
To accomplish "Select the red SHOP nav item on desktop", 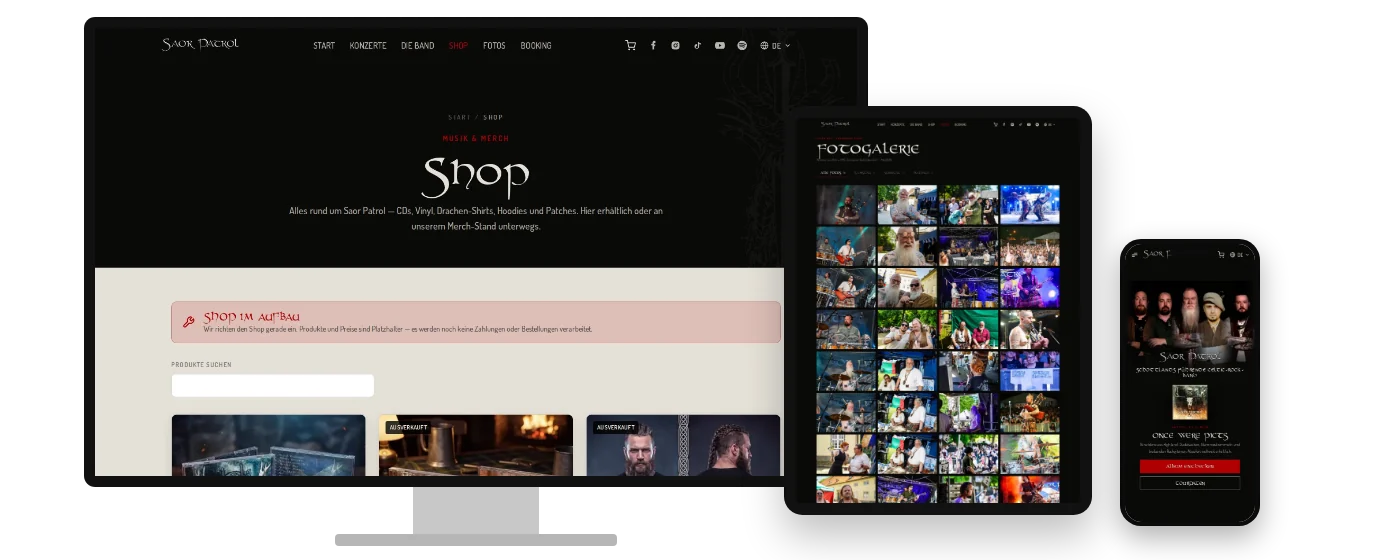I will point(458,46).
